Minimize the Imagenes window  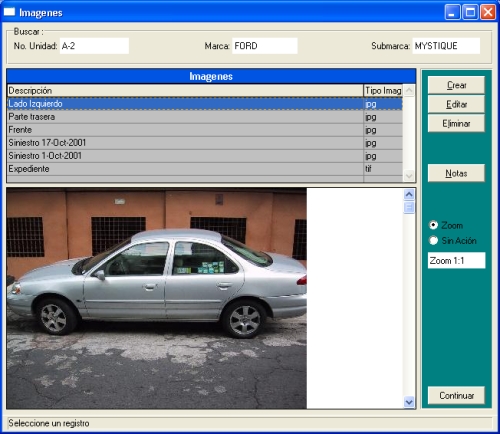[452, 12]
